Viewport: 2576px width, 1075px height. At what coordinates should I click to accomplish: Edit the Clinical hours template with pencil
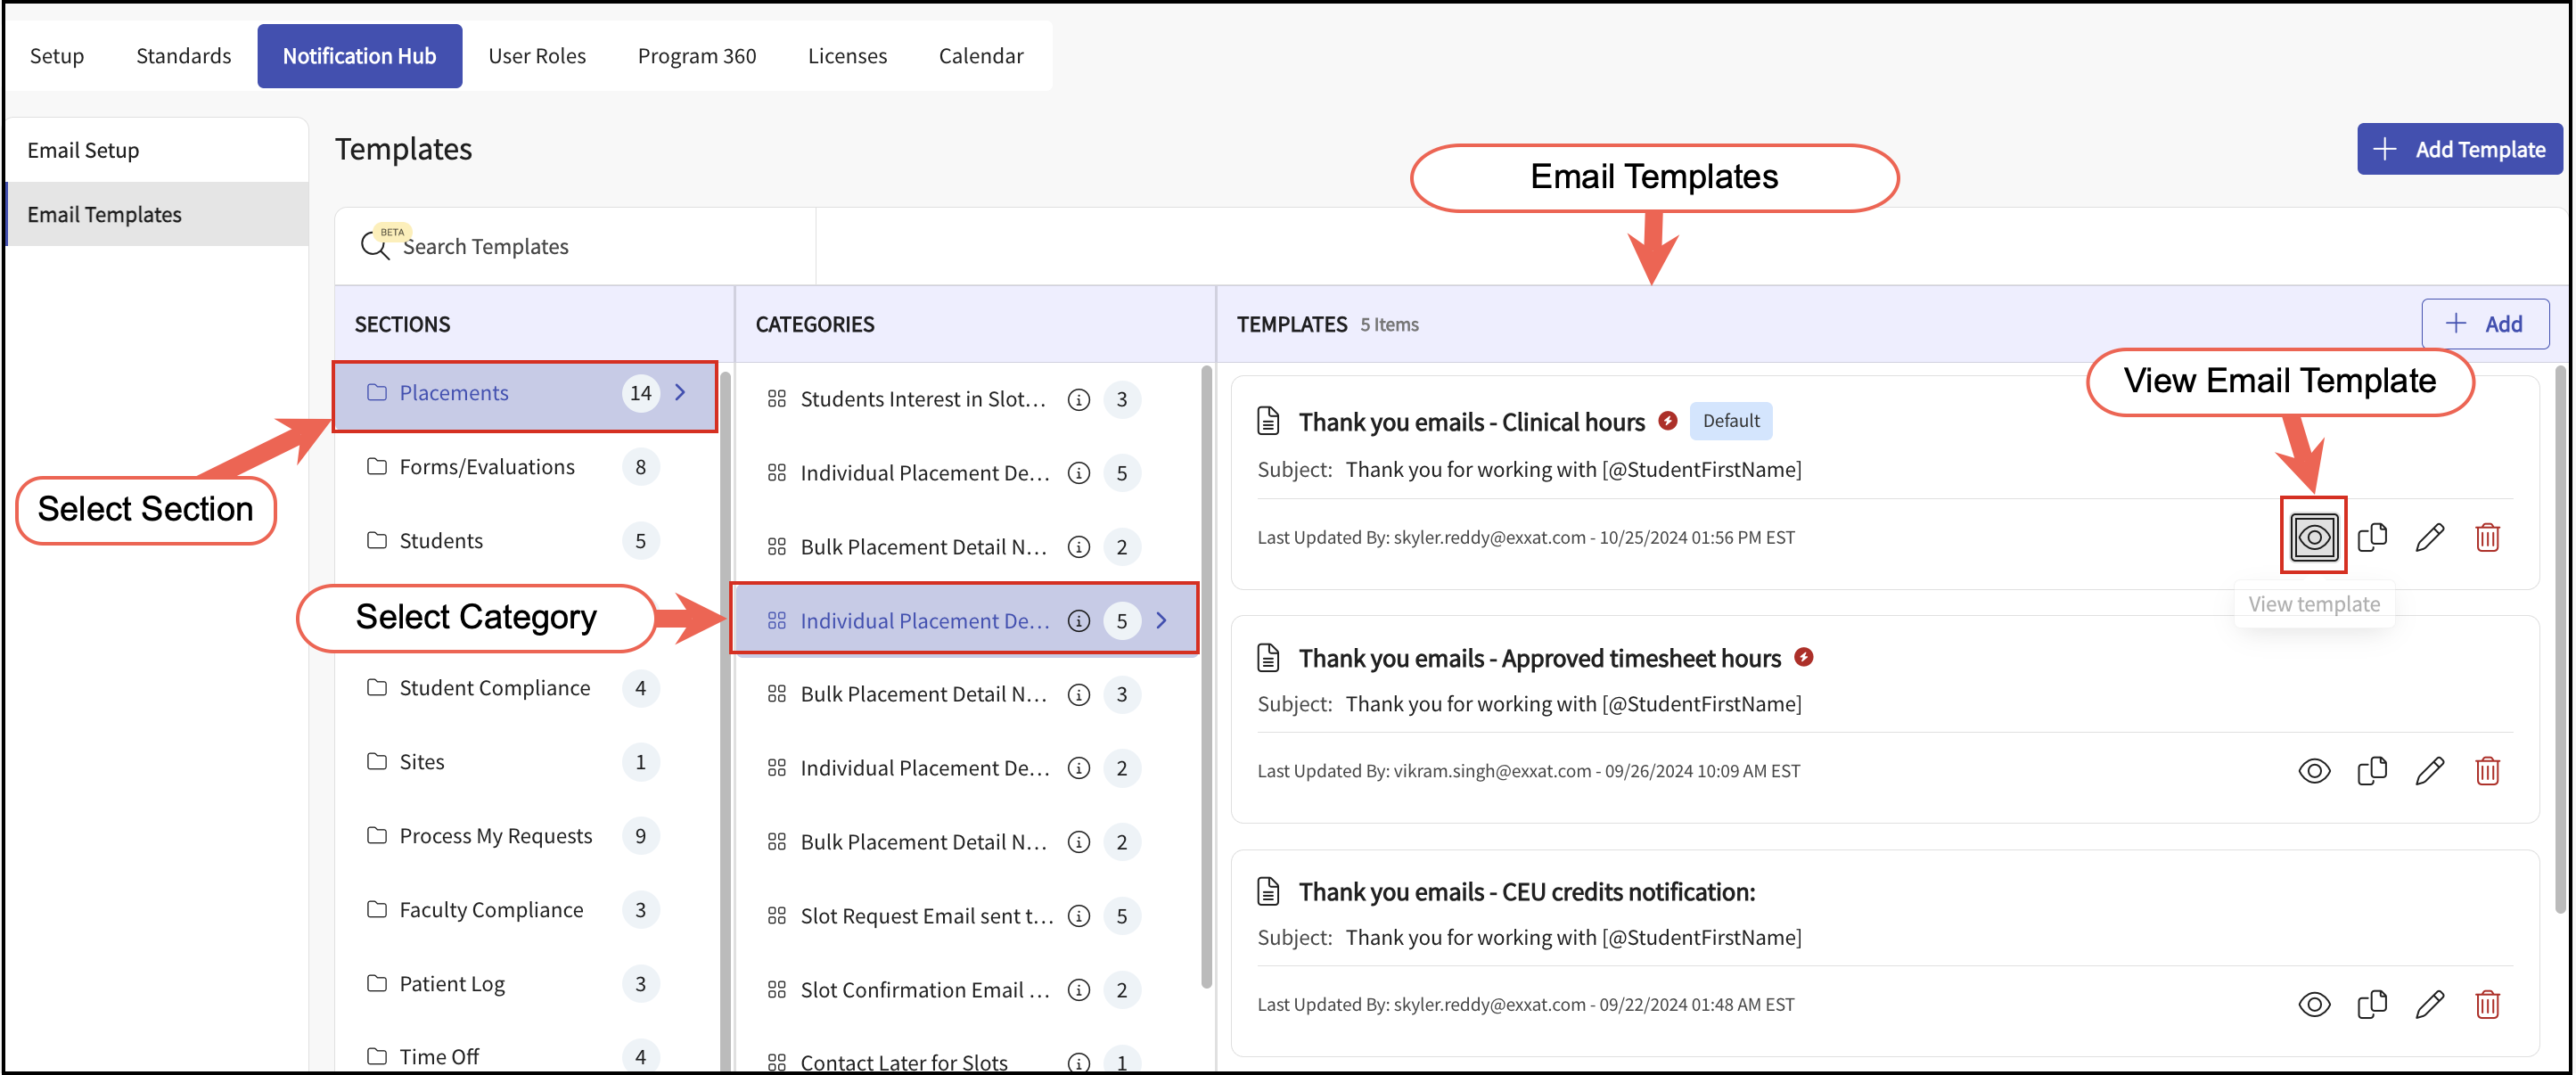point(2429,537)
